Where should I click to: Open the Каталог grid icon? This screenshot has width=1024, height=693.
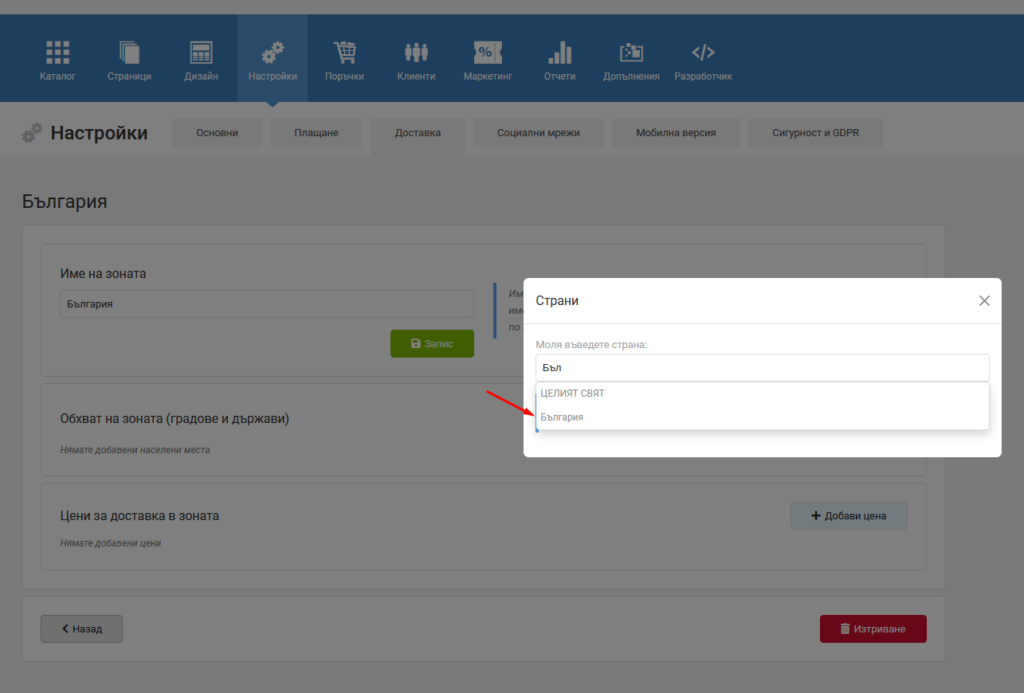pyautogui.click(x=57, y=52)
